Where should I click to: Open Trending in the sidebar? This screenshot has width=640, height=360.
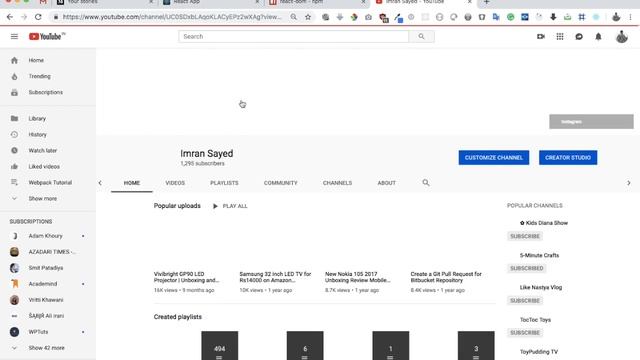tap(48, 76)
